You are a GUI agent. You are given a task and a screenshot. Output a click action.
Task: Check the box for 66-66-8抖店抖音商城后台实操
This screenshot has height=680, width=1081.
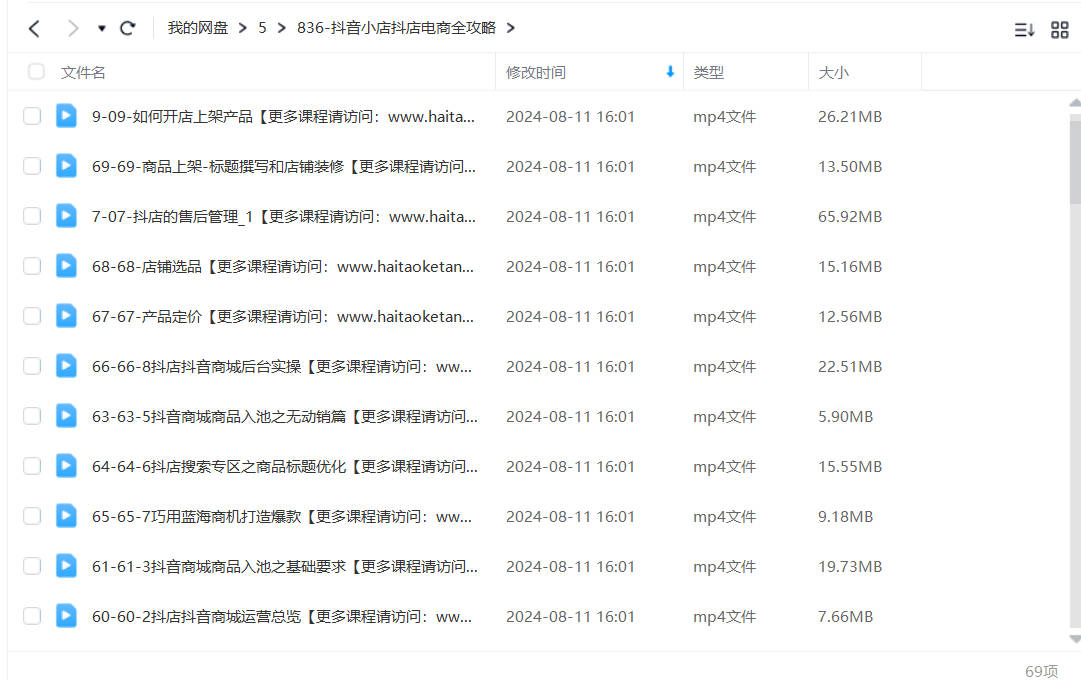[32, 366]
